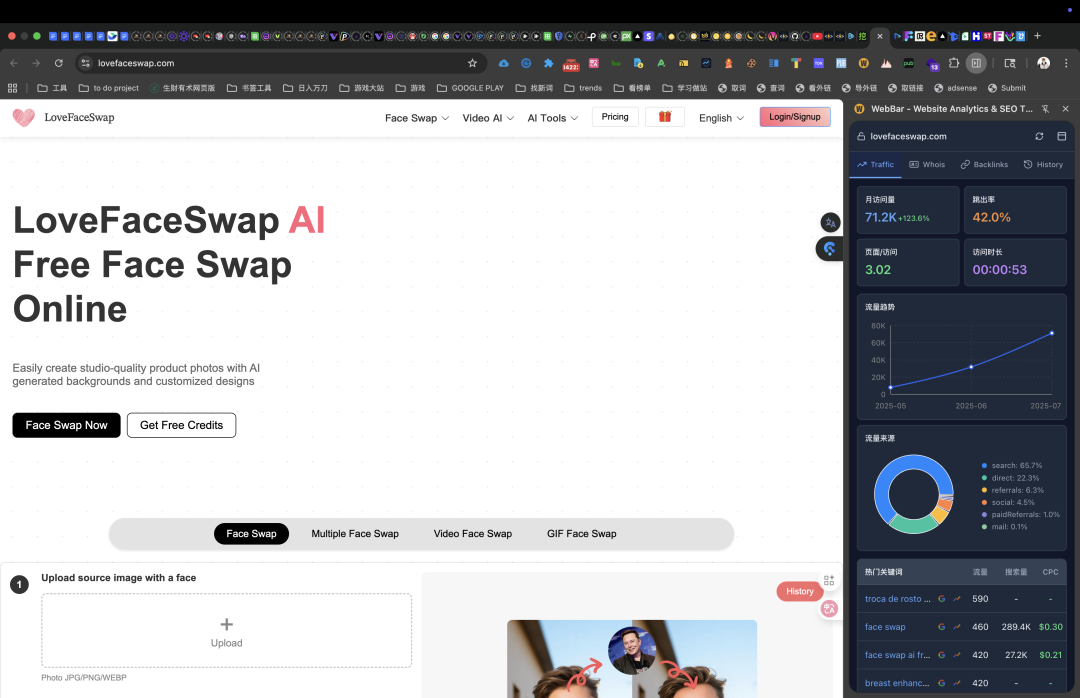The width and height of the screenshot is (1080, 698).
Task: Click the WebBar panel layout window icon
Action: [1061, 136]
